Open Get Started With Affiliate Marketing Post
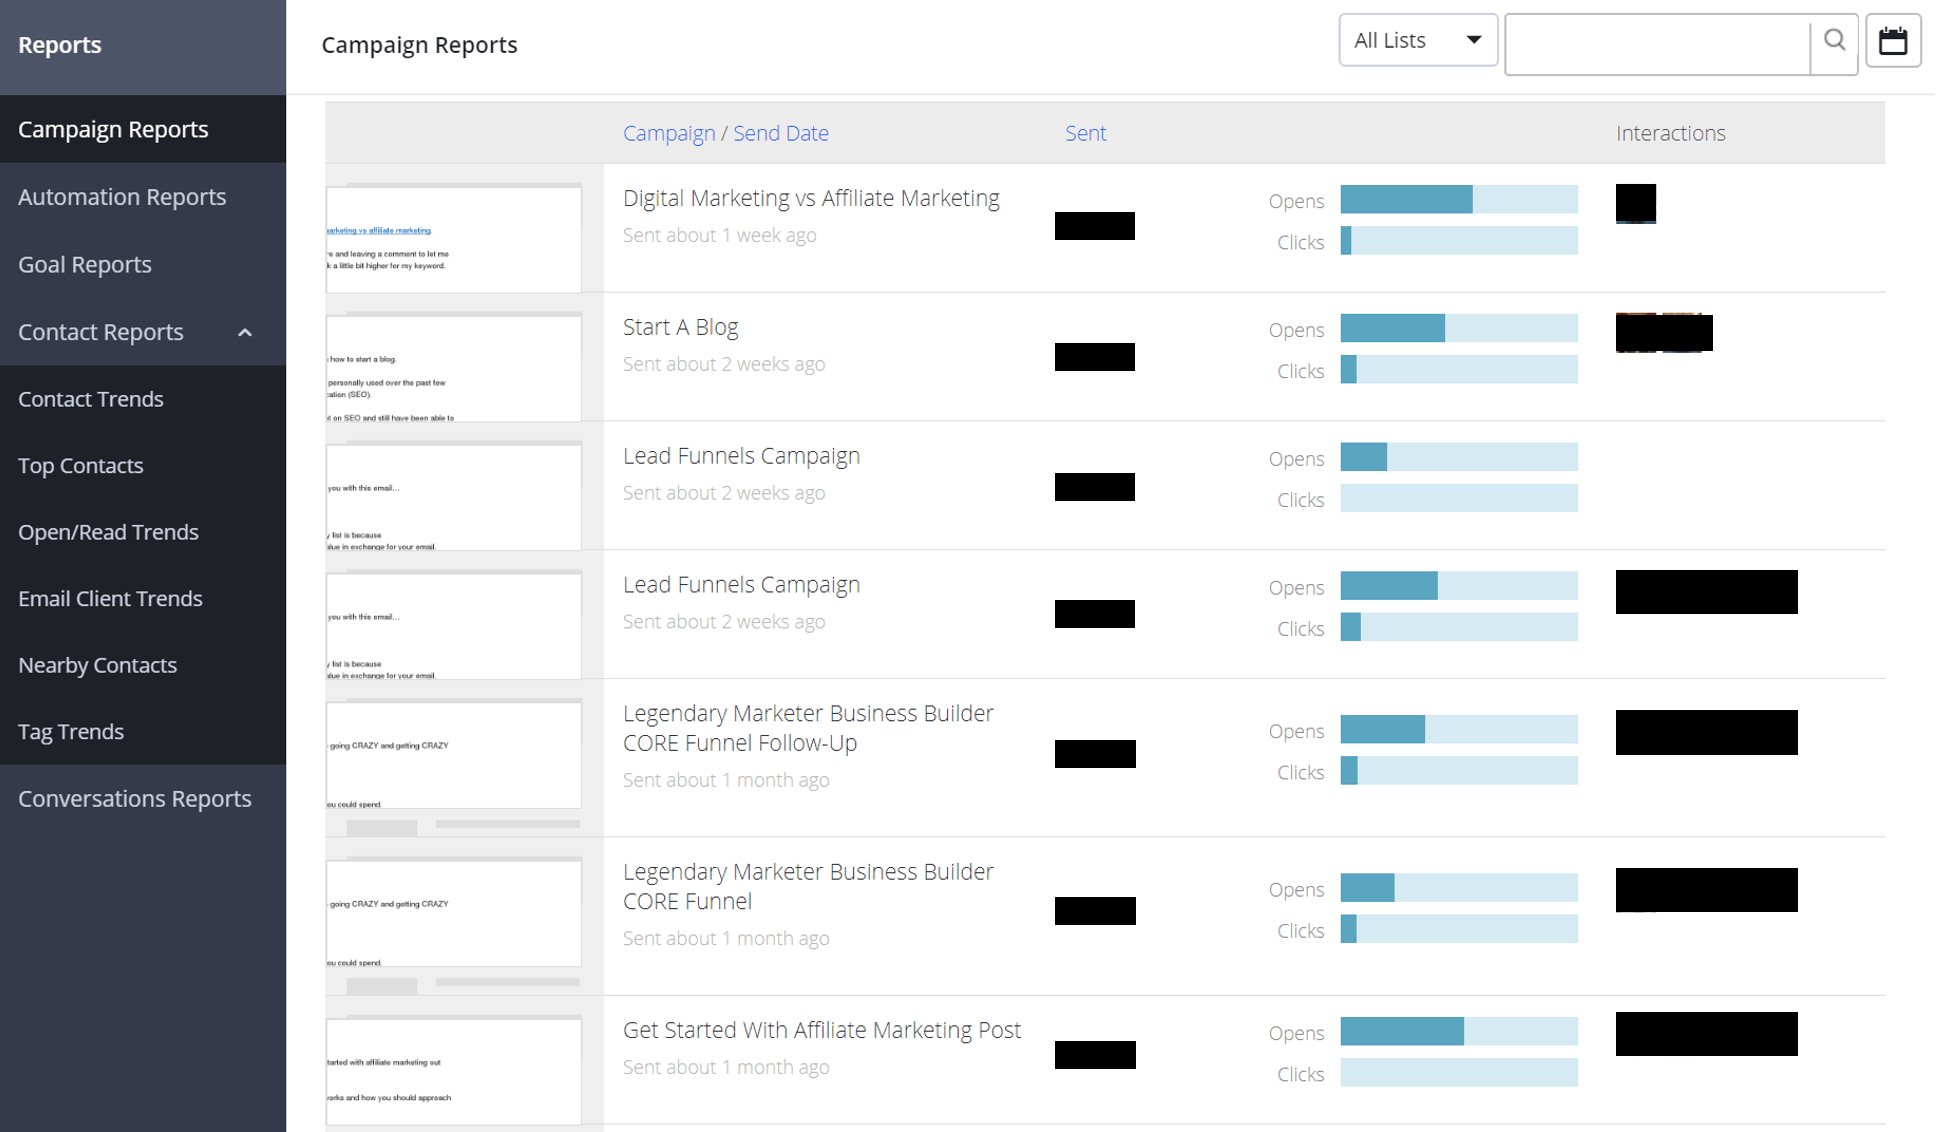 pos(821,1030)
